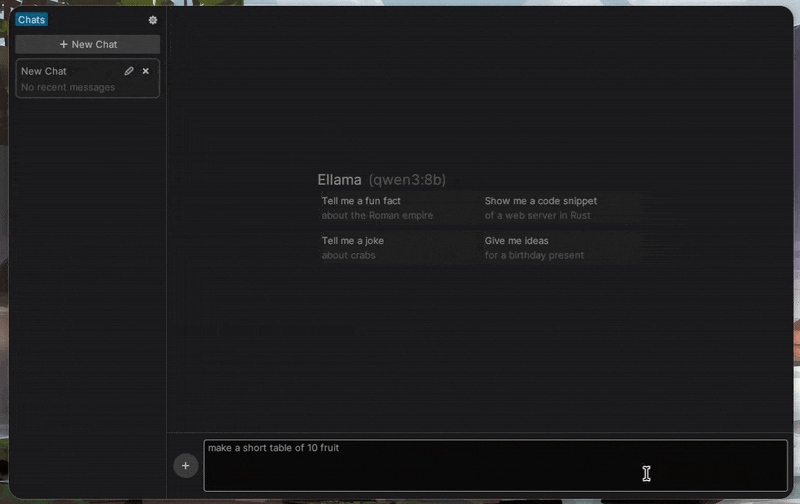Choose the 'Tell me a fun fact' suggestion

click(361, 201)
